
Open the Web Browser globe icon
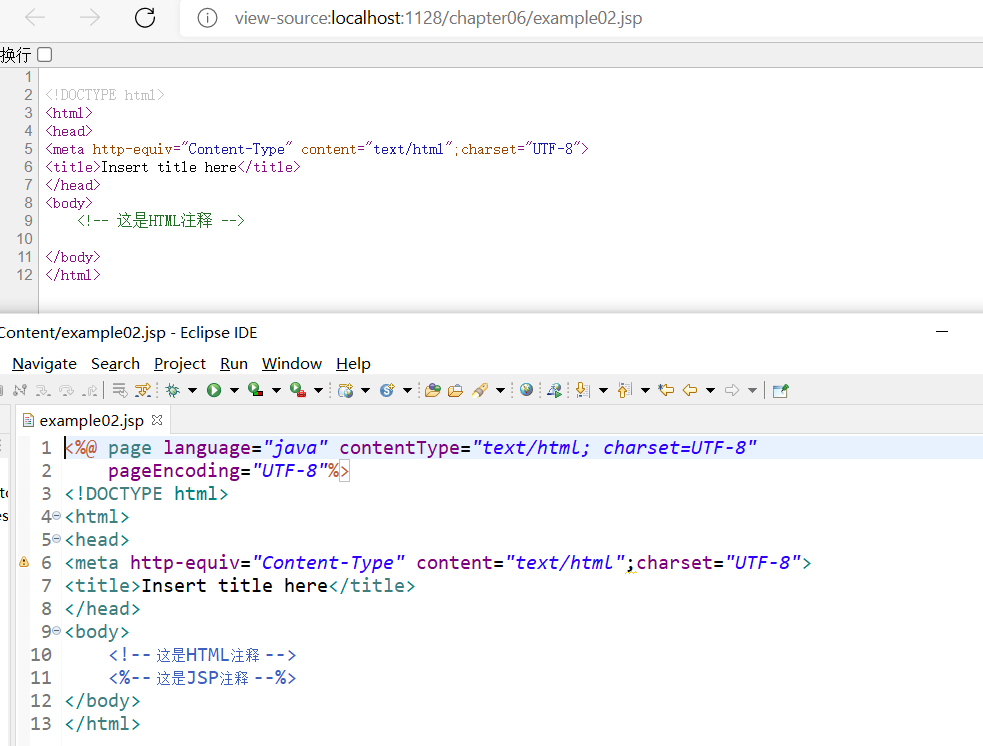(x=527, y=390)
